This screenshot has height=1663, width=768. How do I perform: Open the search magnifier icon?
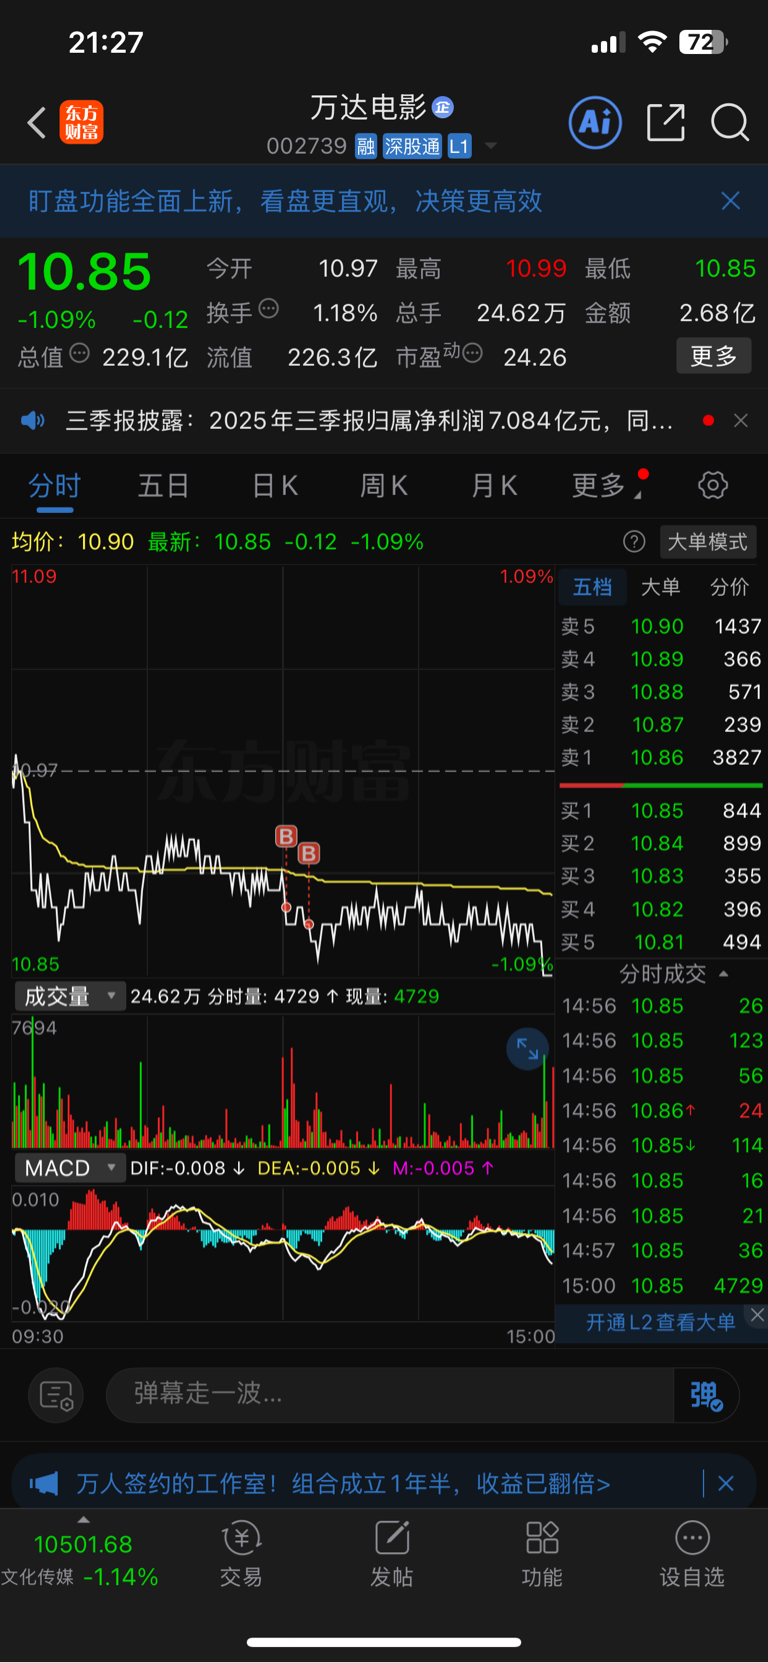pyautogui.click(x=730, y=123)
